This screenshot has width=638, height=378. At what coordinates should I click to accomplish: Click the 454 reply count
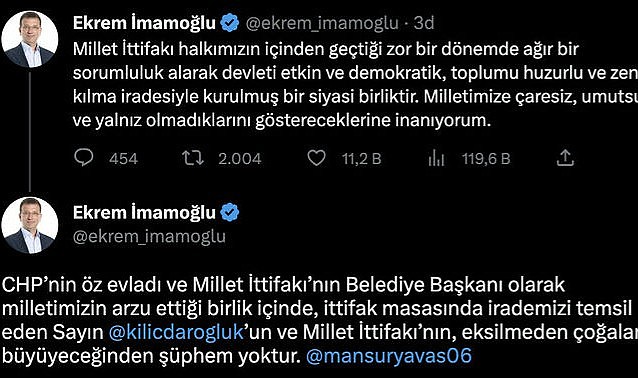[123, 158]
